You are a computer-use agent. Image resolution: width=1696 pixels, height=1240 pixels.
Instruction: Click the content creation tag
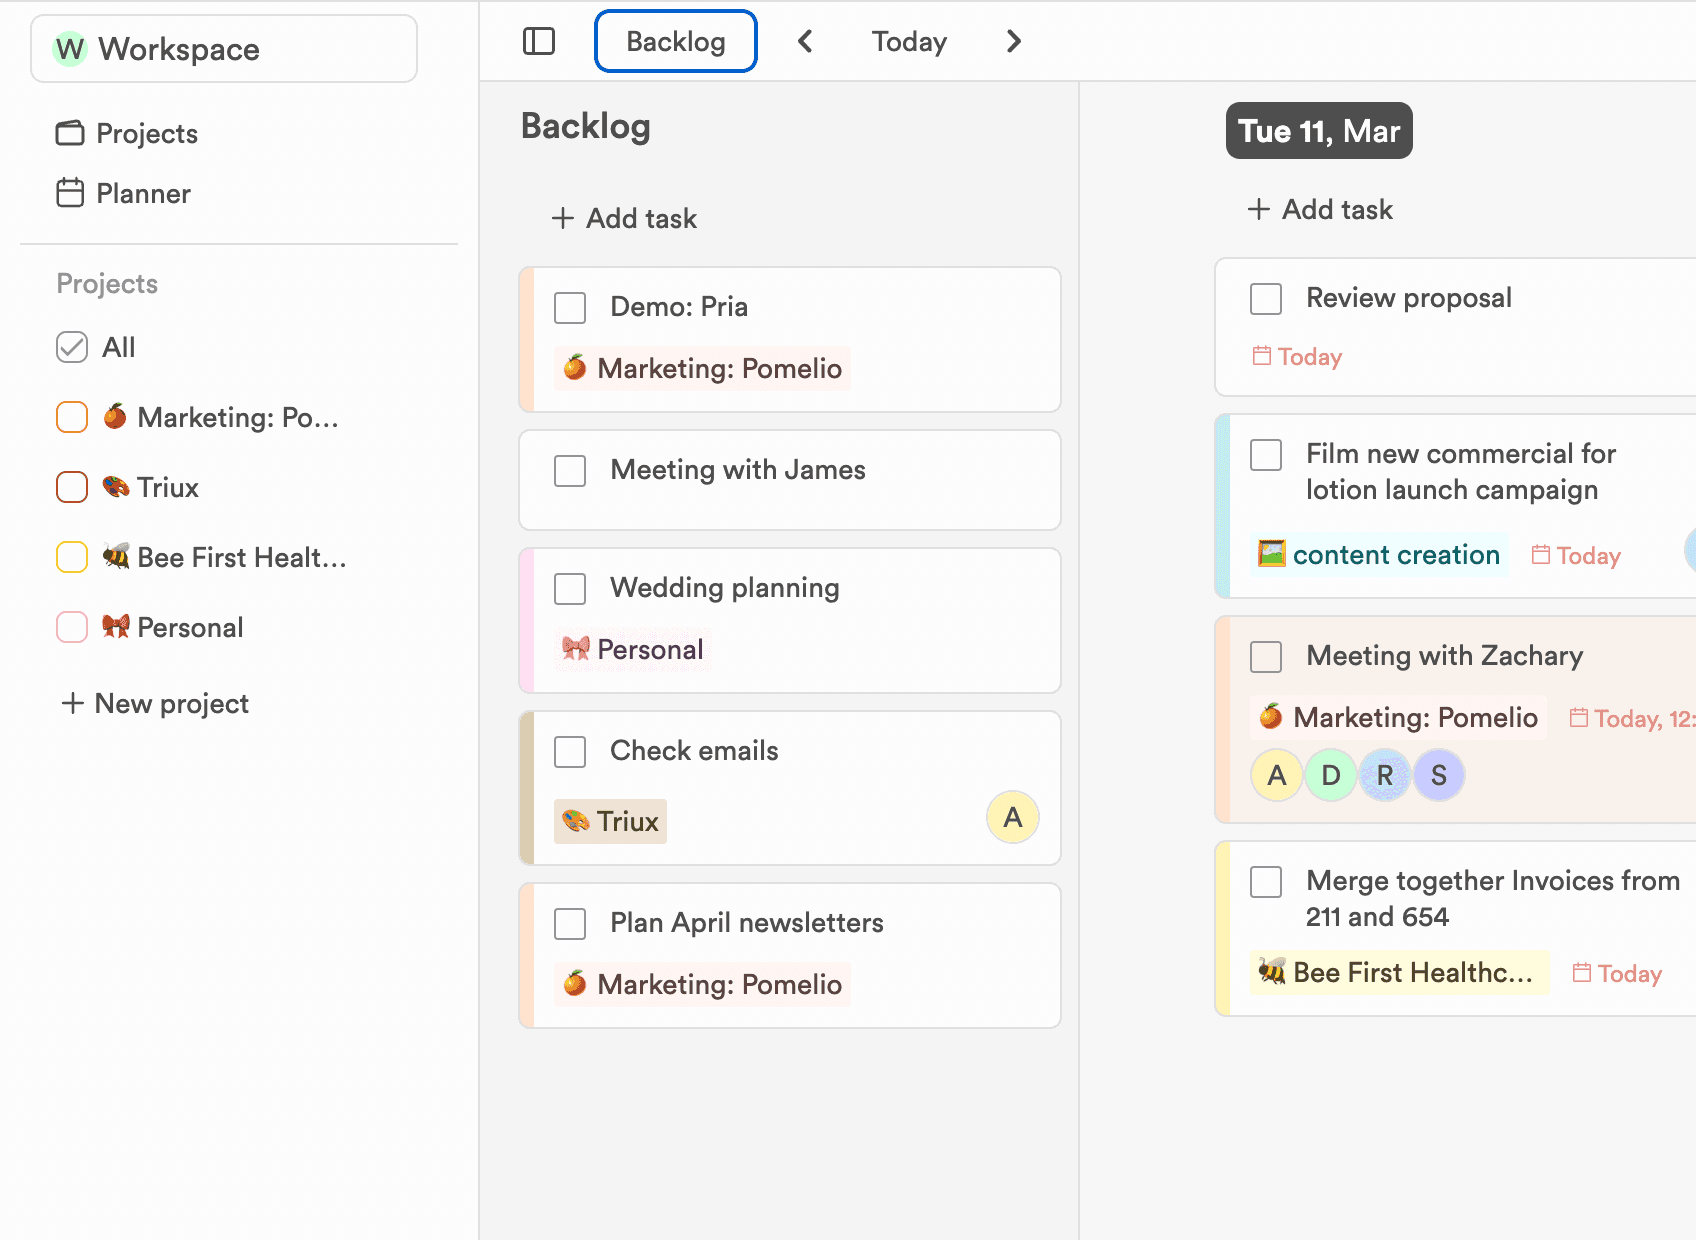click(1380, 554)
